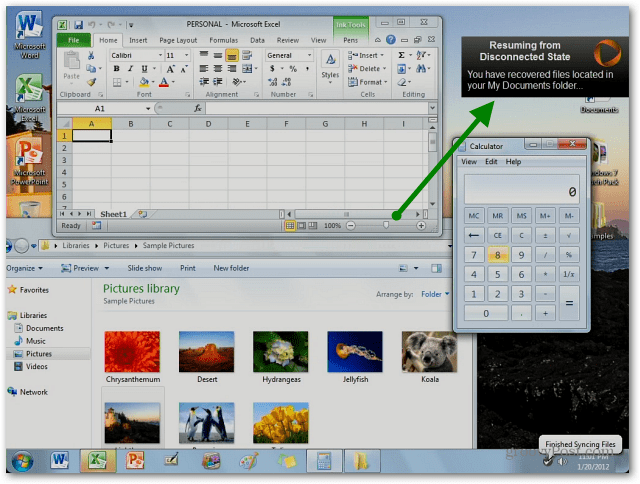The image size is (640, 484).
Task: Click the Excel Help question mark icon
Action: 391,40
